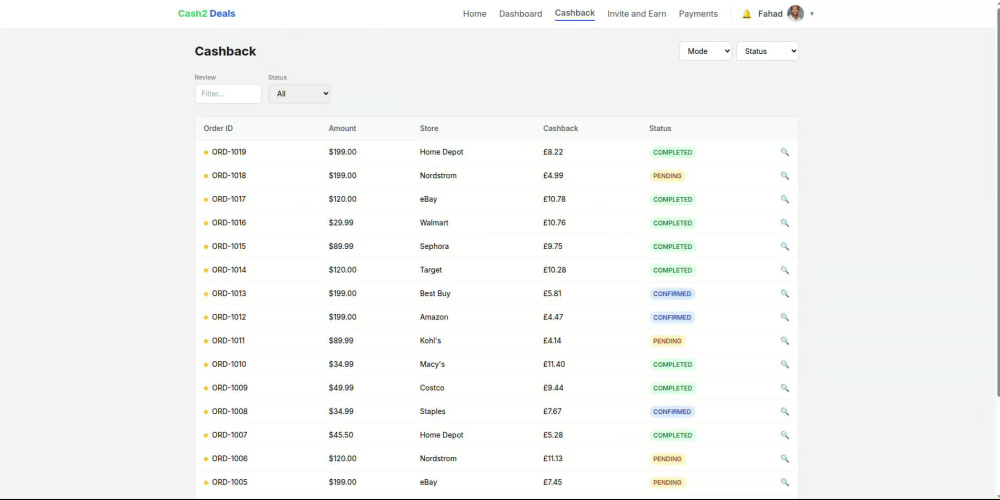This screenshot has height=500, width=1000.
Task: Click cashback value £11.13
Action: tap(554, 459)
